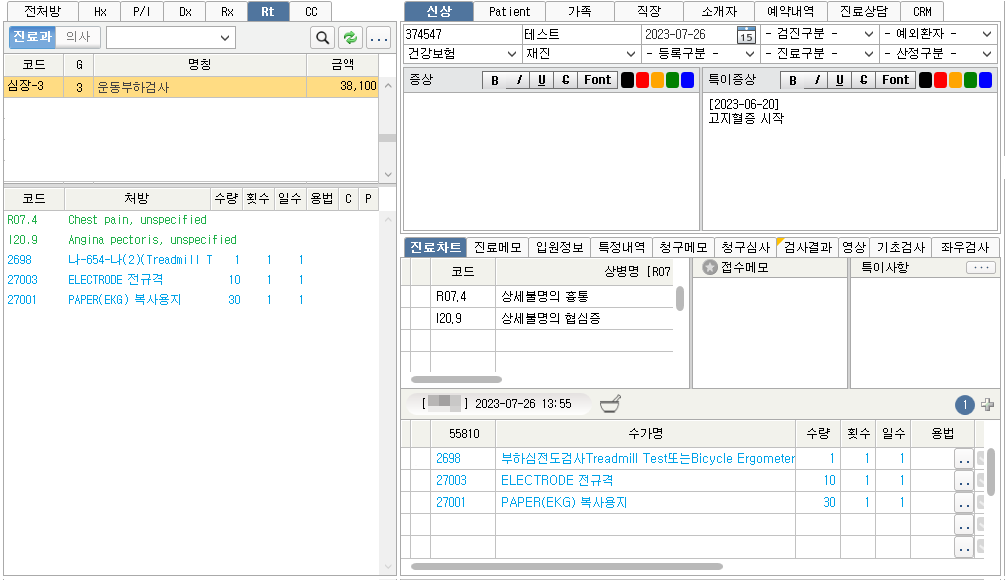Click the green refresh icon
Viewport: 1005px width, 580px height.
(x=350, y=38)
